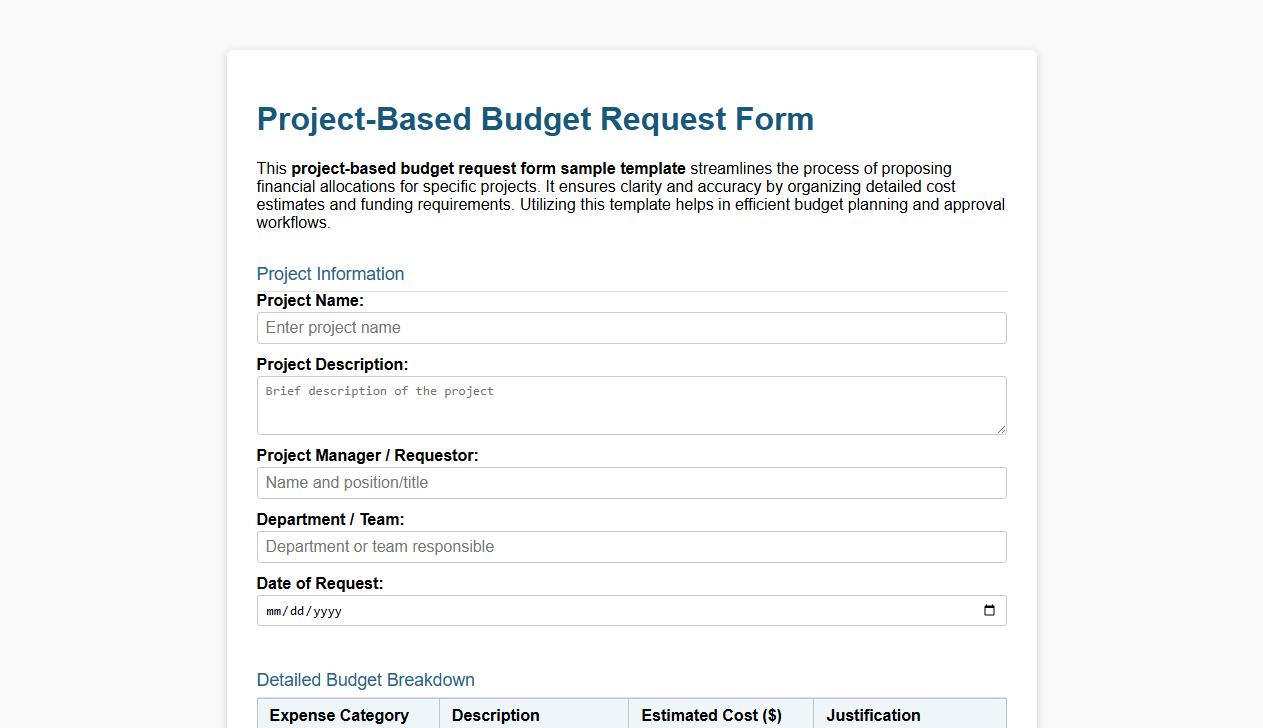Click the Project-Based Budget Request Form title
The width and height of the screenshot is (1263, 728).
pyautogui.click(x=535, y=119)
